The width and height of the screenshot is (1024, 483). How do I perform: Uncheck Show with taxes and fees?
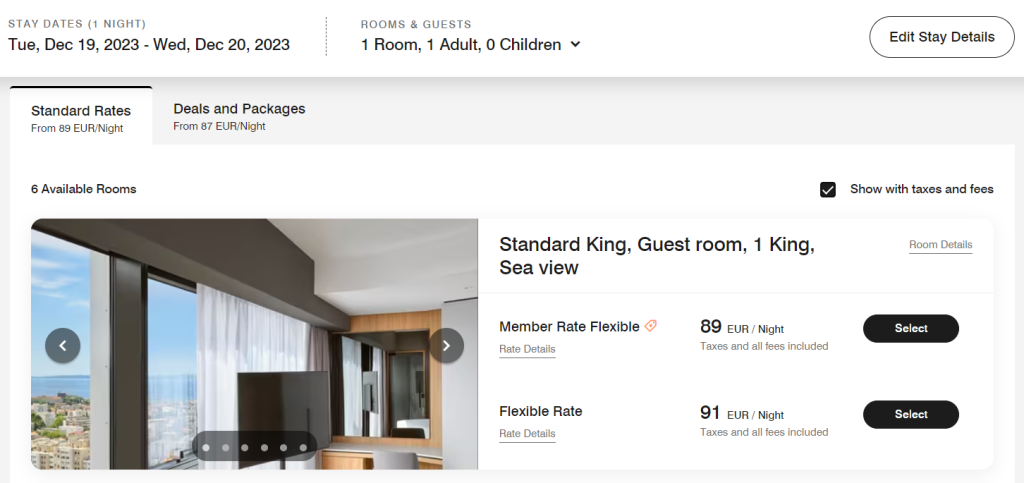828,189
